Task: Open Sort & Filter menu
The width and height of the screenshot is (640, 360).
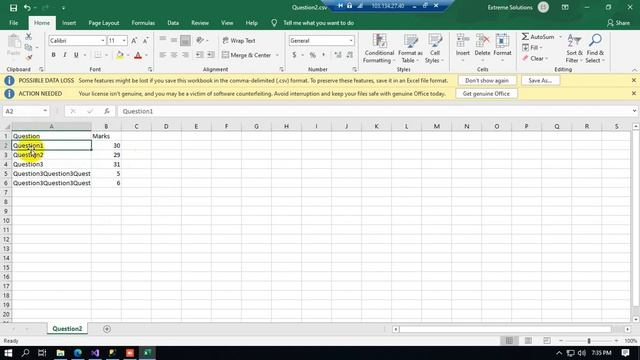Action: pyautogui.click(x=574, y=49)
